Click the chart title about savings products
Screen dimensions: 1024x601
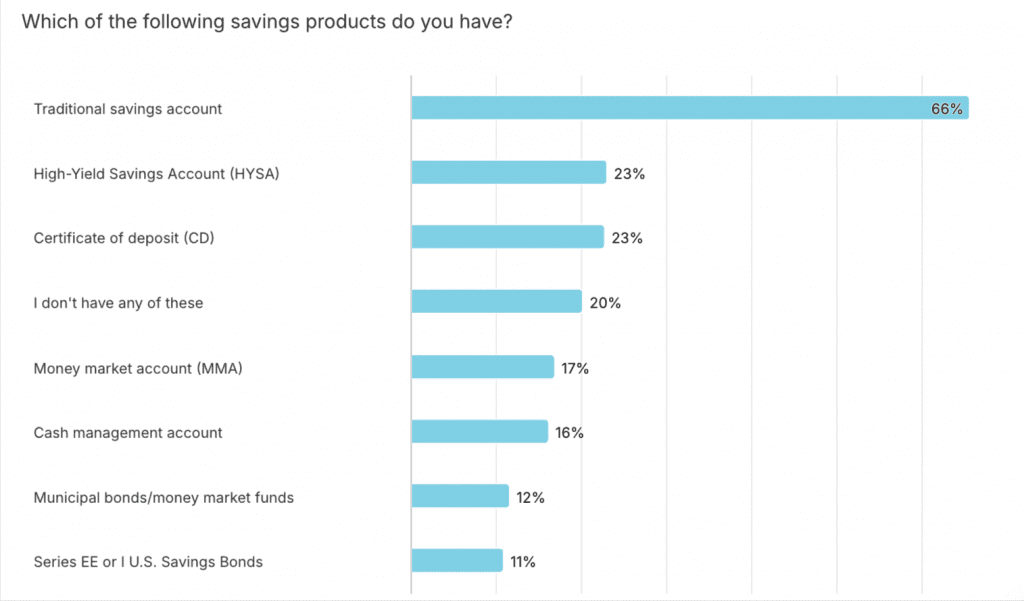(x=267, y=21)
